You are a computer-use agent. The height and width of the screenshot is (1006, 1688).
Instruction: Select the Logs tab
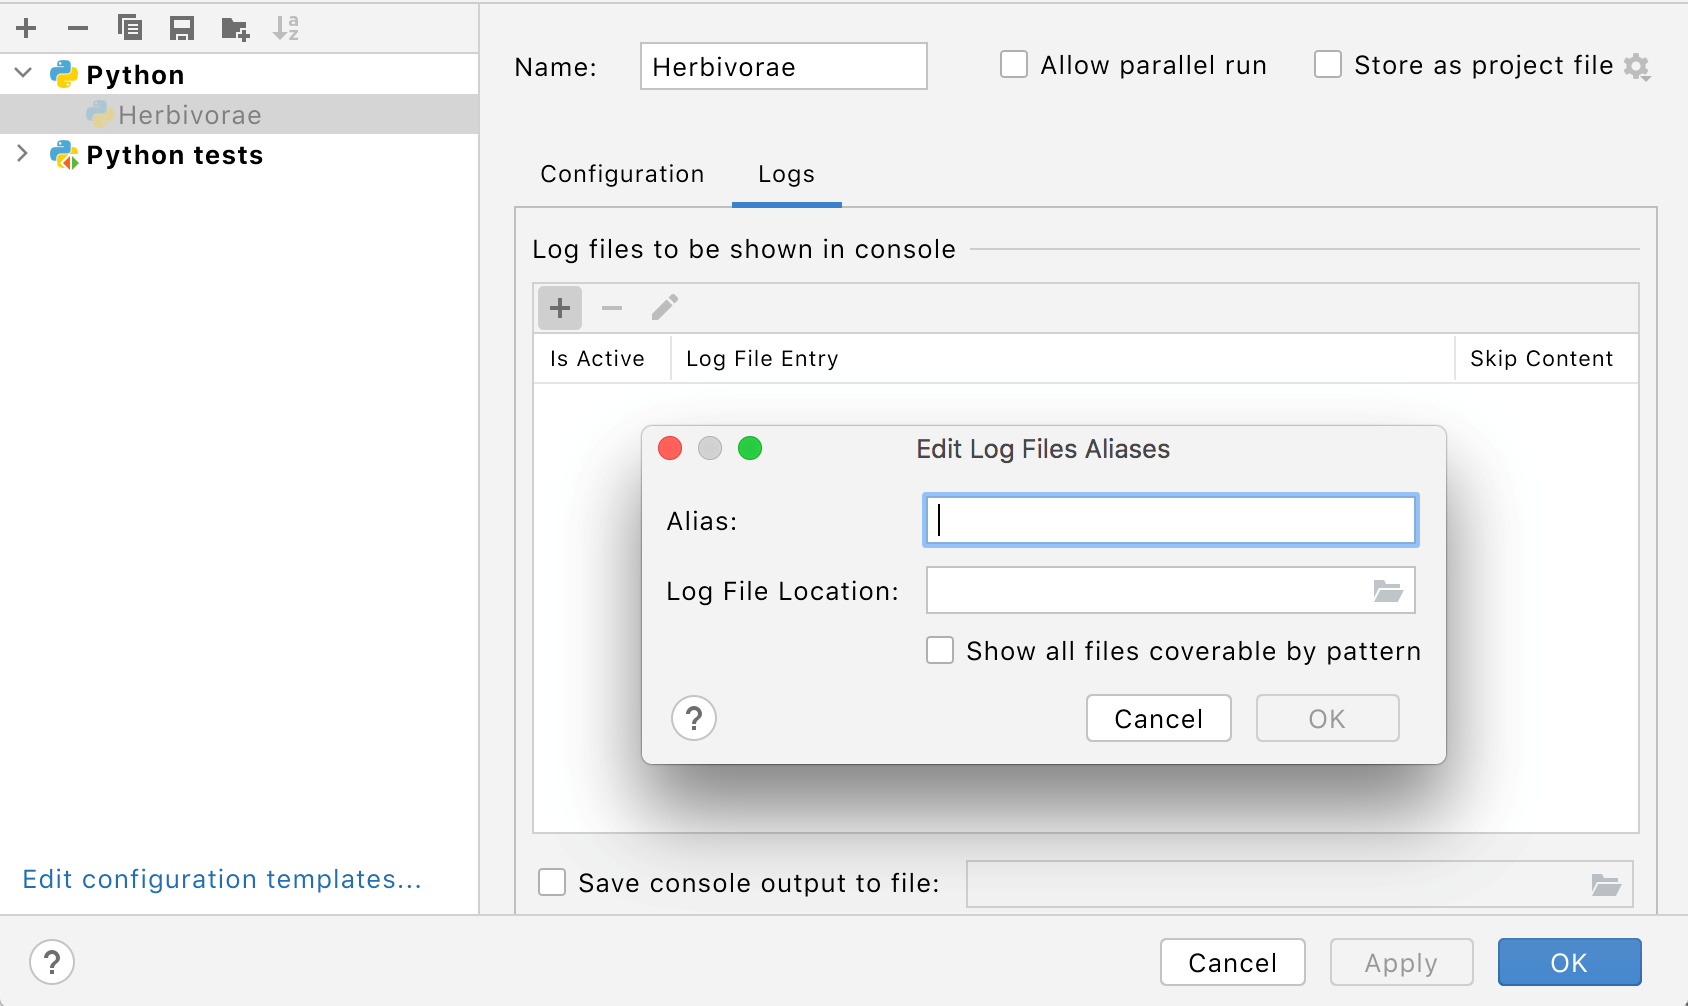pyautogui.click(x=786, y=174)
